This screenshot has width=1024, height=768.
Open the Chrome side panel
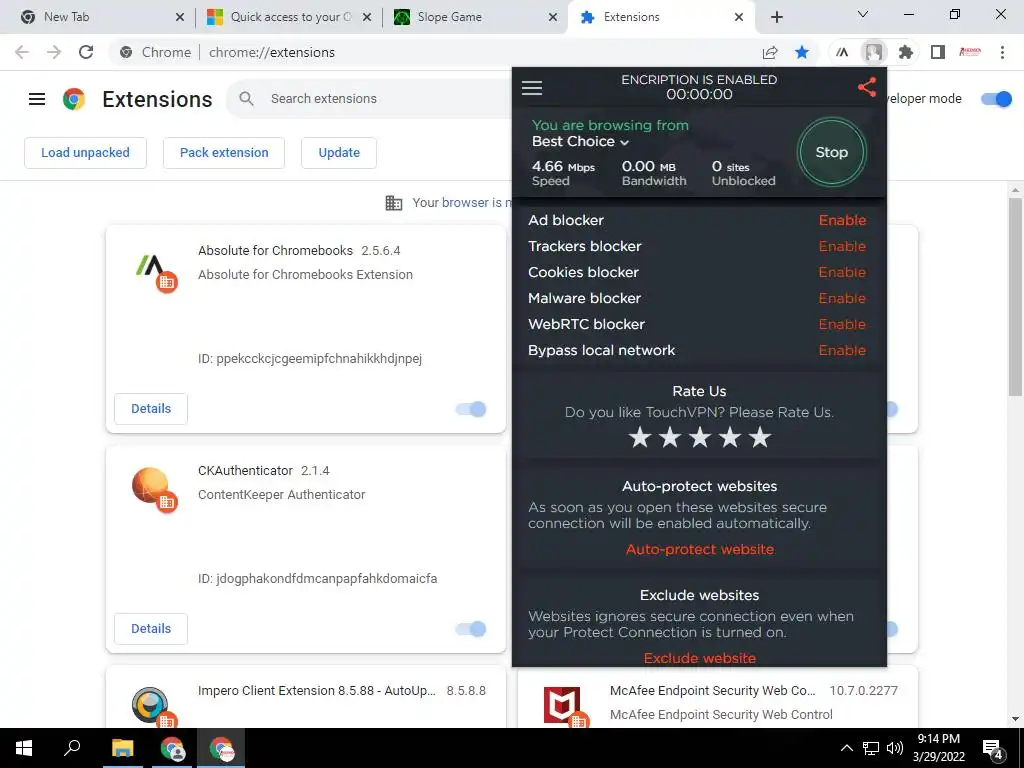tap(938, 52)
